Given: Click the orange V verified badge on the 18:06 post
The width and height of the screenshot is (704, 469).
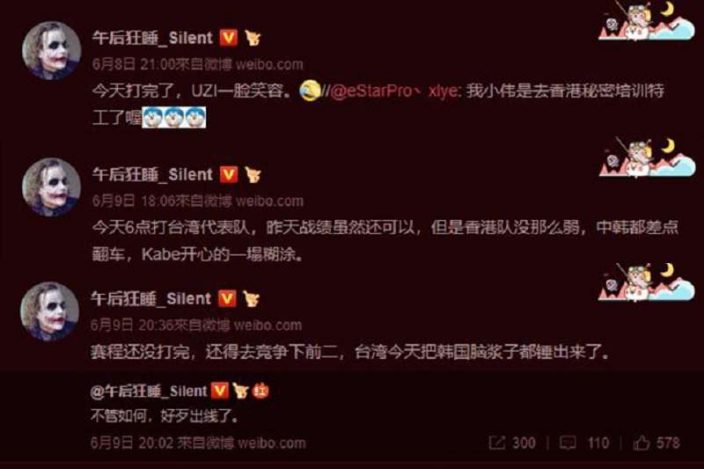Looking at the screenshot, I should point(229,174).
